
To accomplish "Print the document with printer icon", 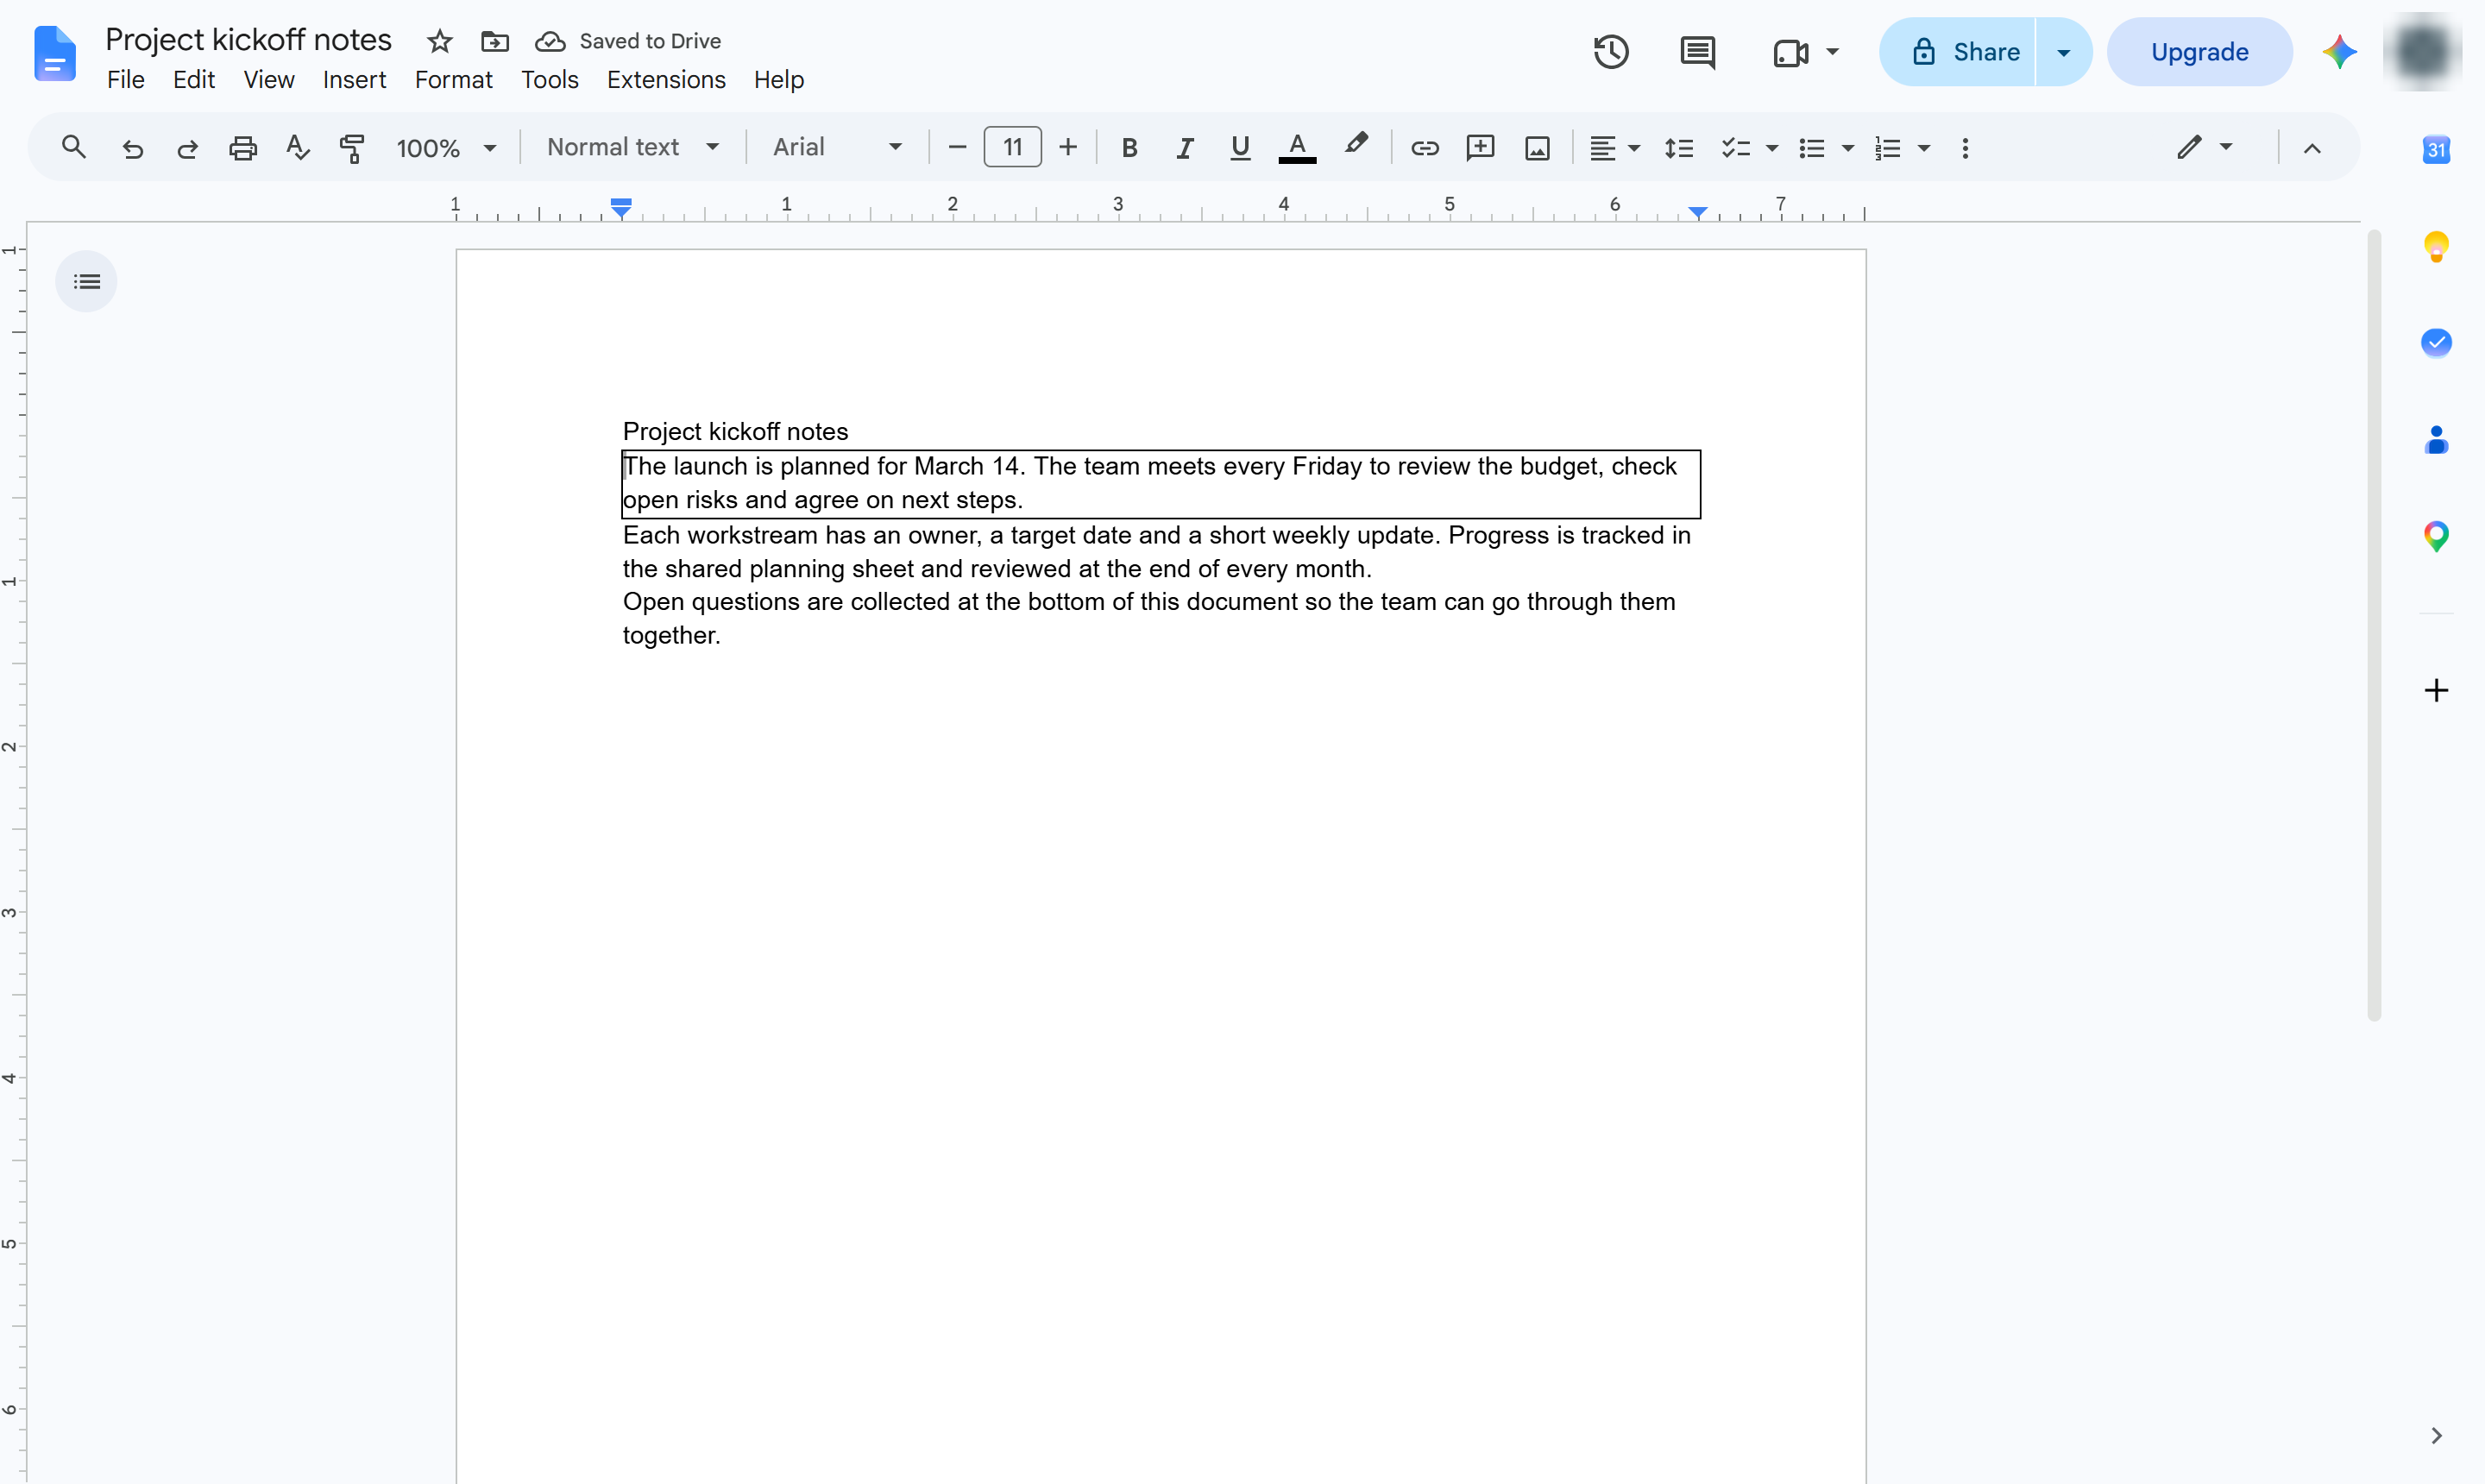I will tap(243, 148).
